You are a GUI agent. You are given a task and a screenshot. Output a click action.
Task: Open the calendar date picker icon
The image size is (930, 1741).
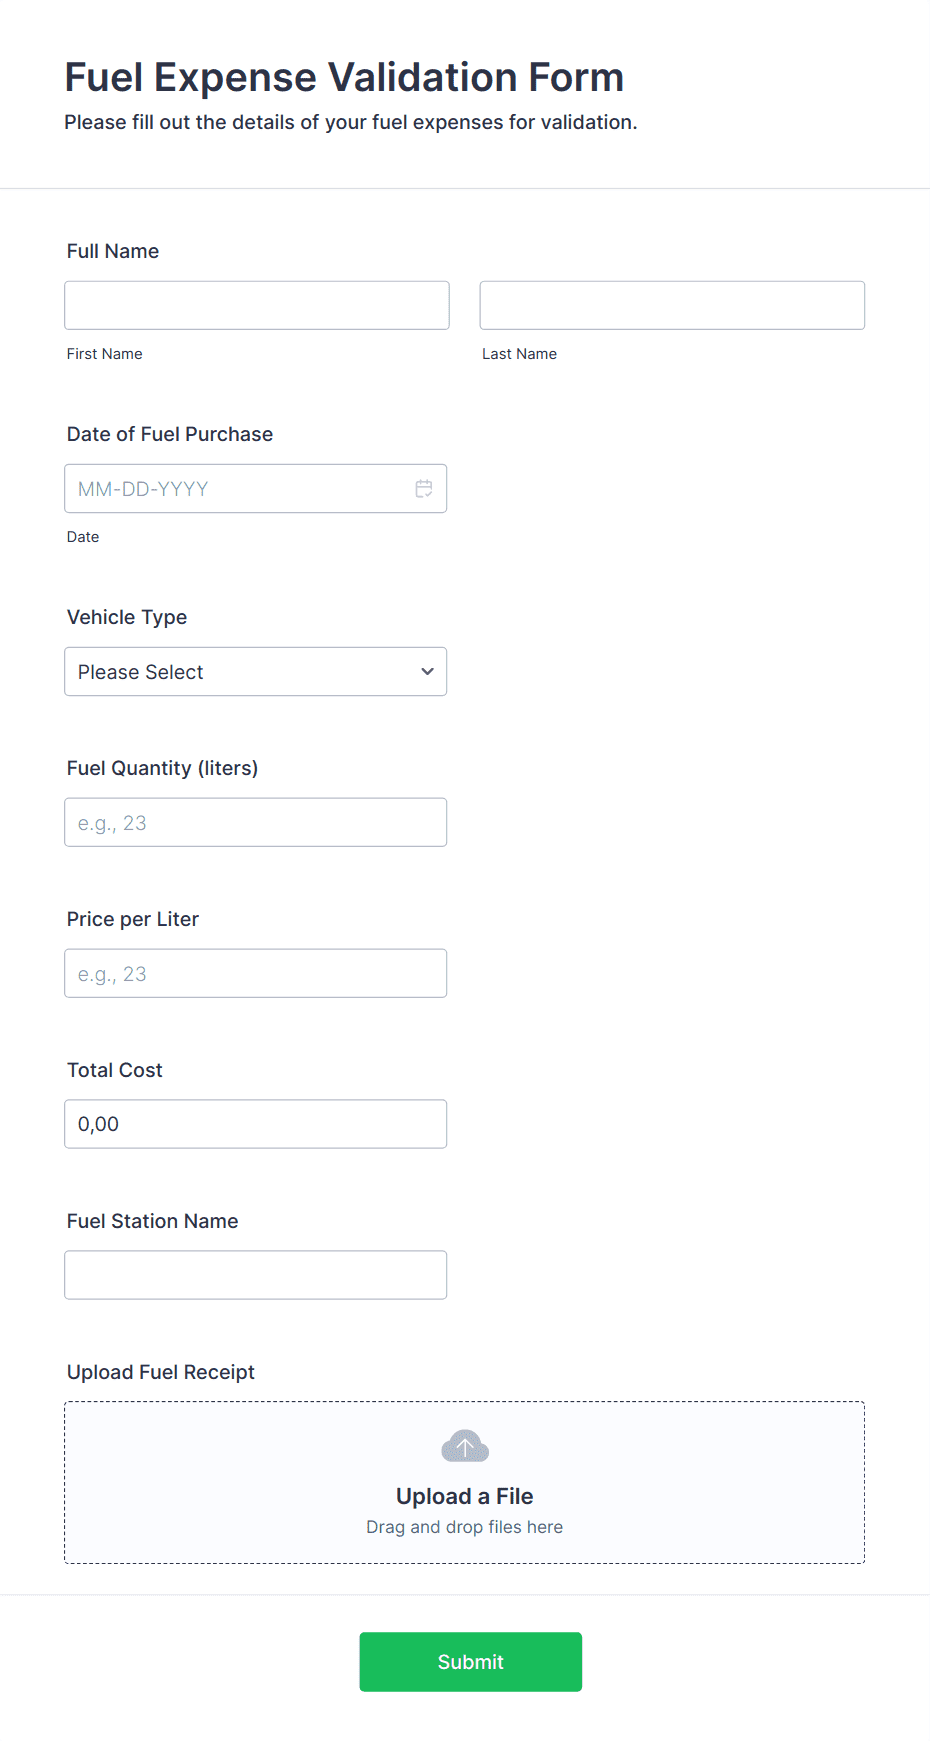pos(424,489)
